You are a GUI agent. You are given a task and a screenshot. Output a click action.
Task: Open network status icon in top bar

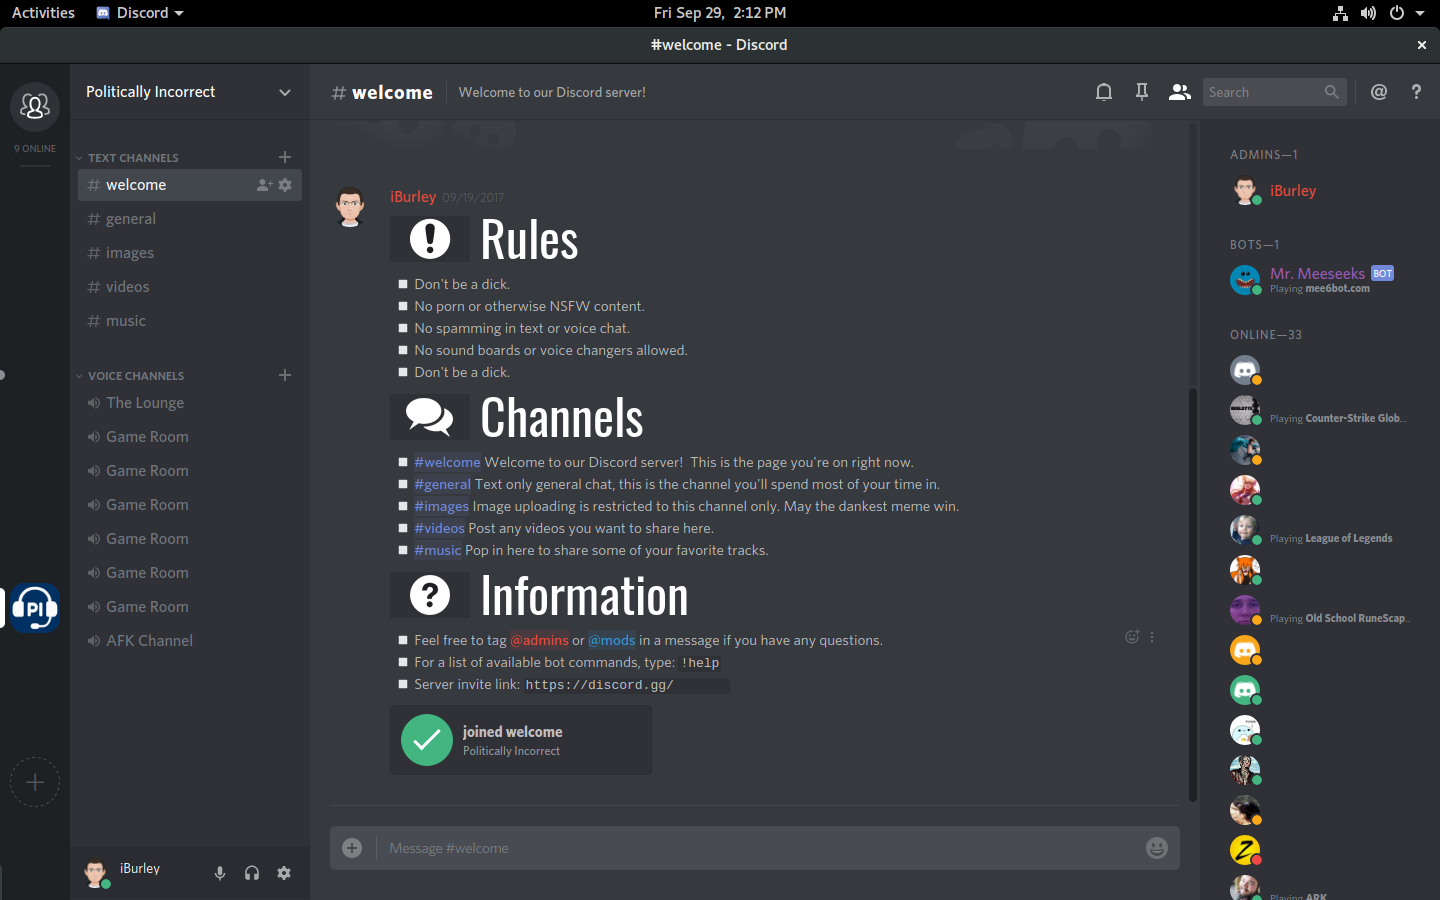1340,13
